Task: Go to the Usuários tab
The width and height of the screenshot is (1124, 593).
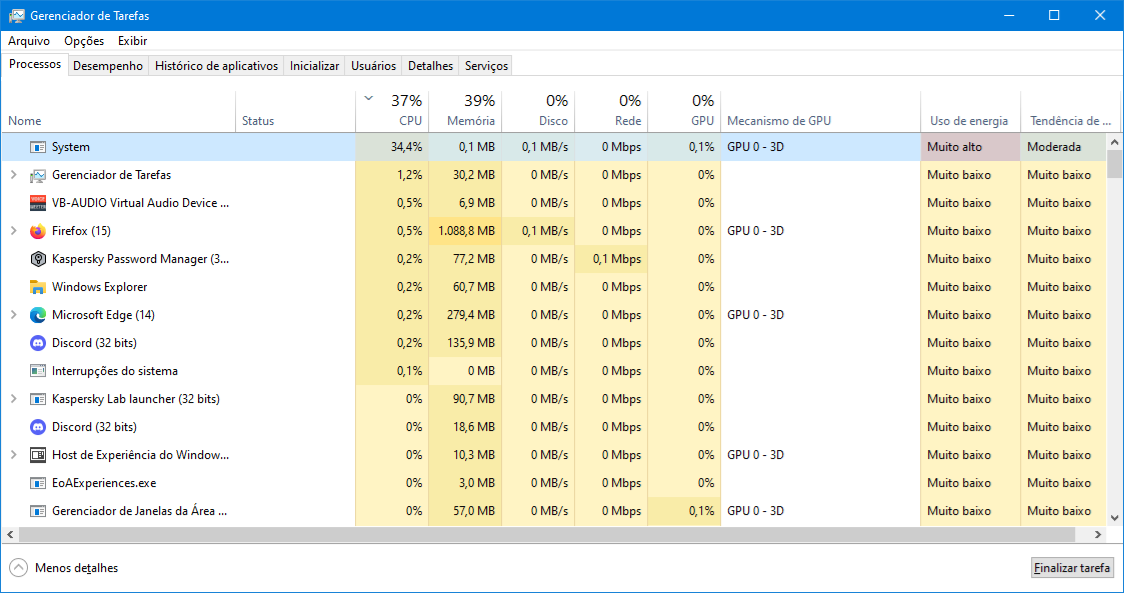Action: pos(373,66)
